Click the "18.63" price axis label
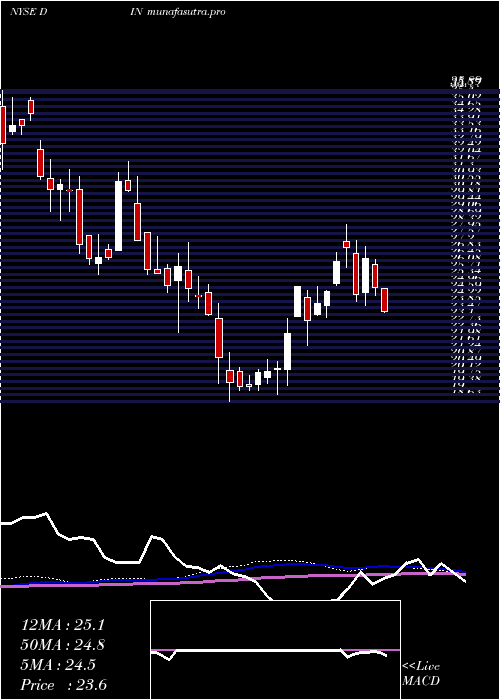This screenshot has height=700, width=500. 467,391
